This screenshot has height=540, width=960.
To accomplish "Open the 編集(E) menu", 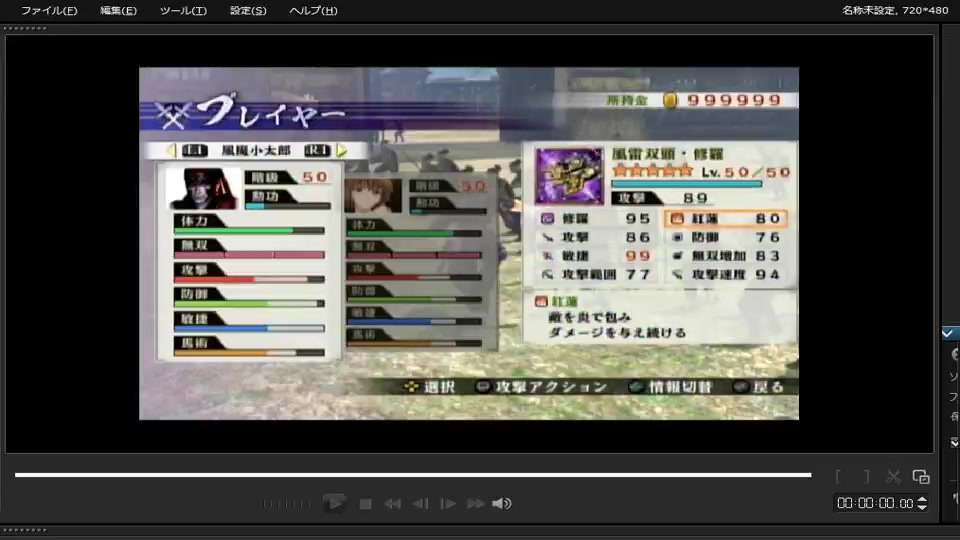I will (x=118, y=10).
